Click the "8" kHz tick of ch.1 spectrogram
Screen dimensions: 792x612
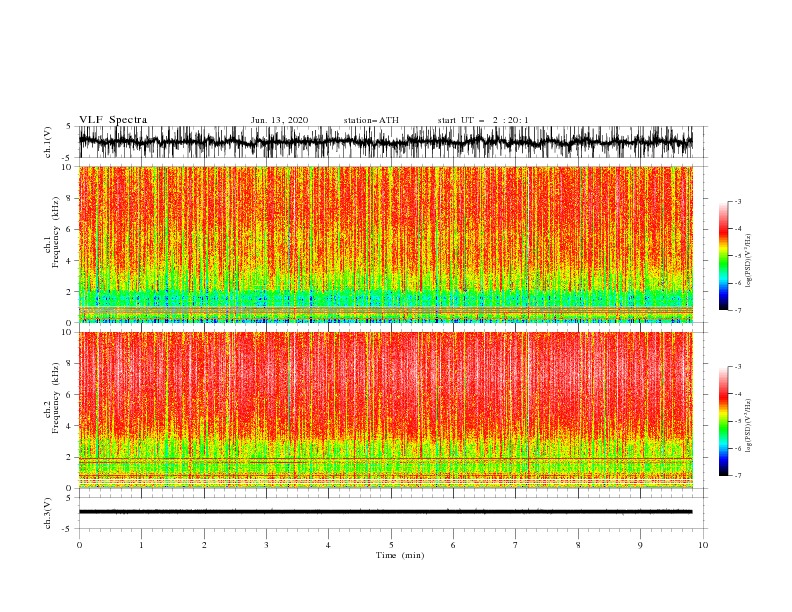point(69,198)
